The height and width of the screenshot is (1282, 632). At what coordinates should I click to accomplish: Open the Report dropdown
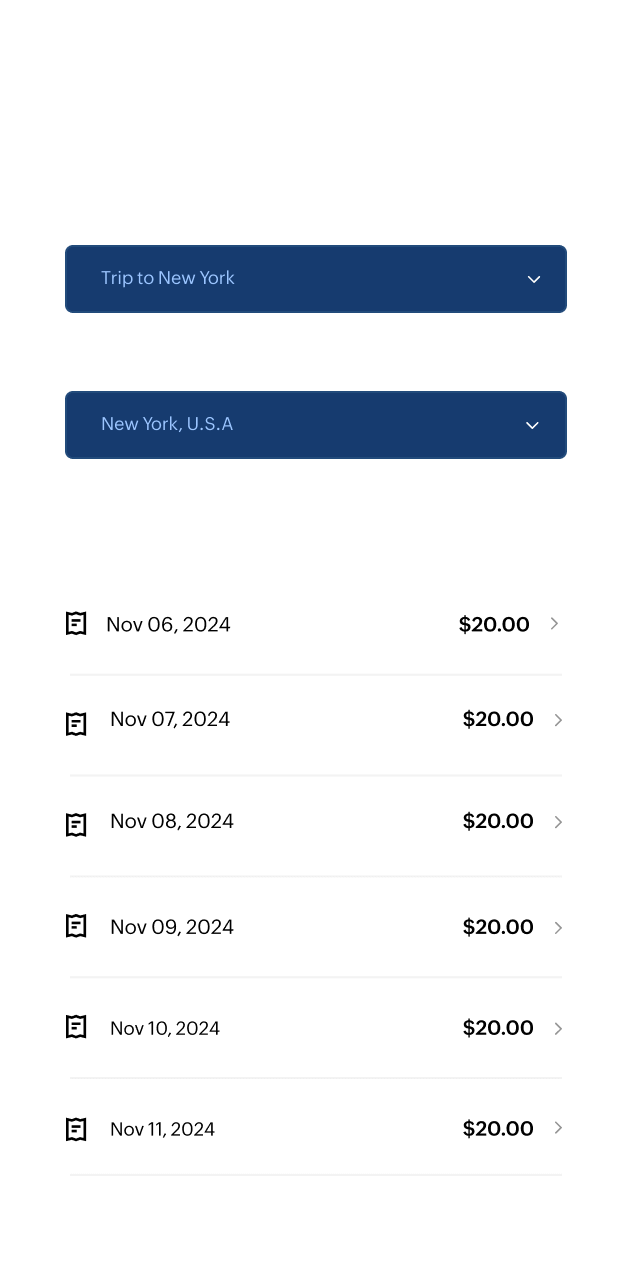click(316, 279)
